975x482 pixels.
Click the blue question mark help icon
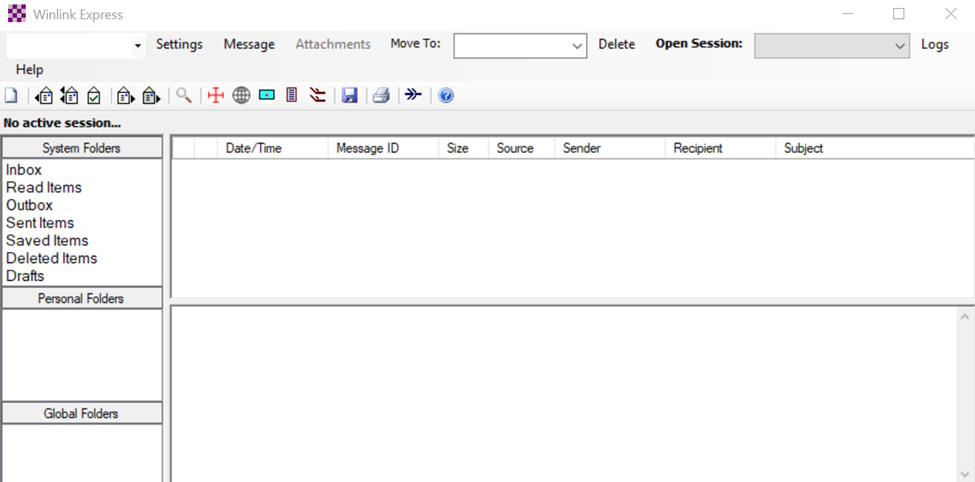coord(446,96)
